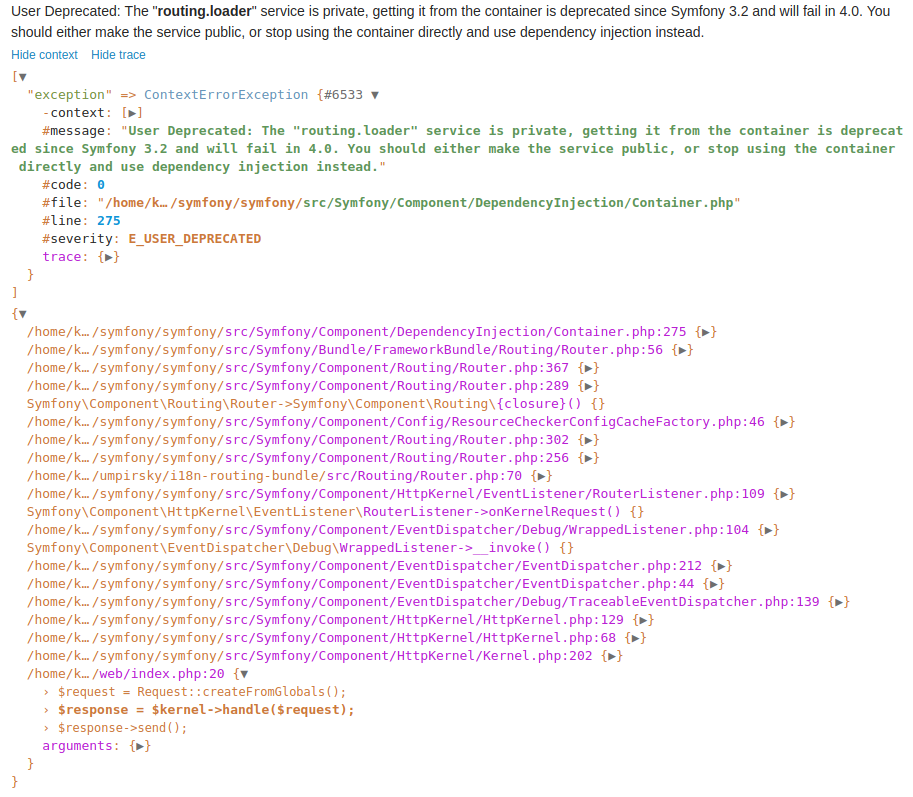The image size is (913, 797).
Task: Click the ContextErrorException class name
Action: [x=226, y=95]
